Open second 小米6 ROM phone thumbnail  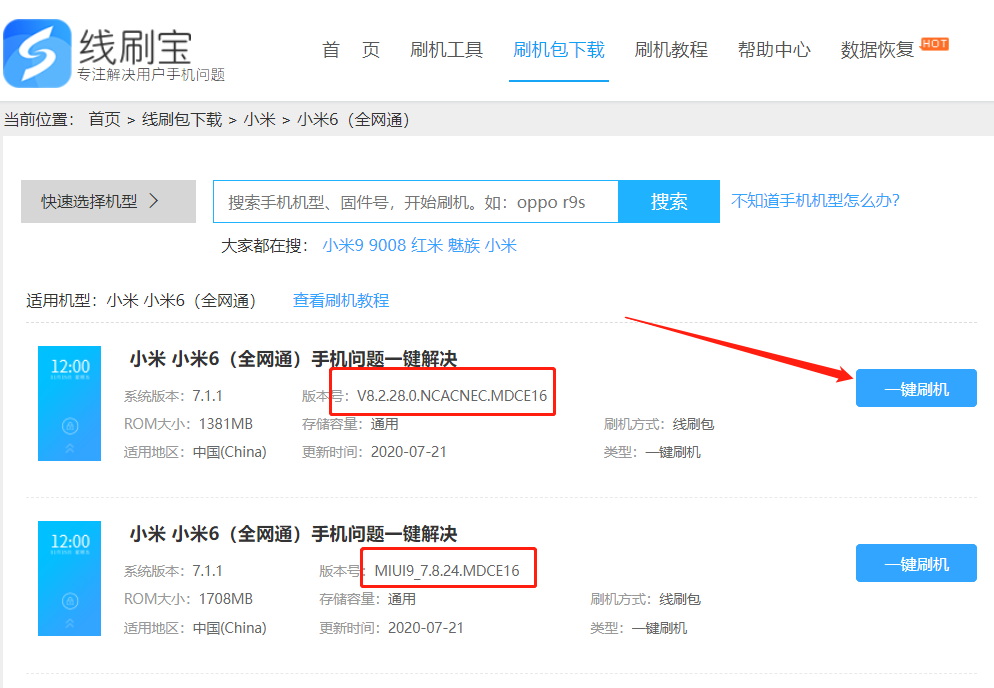coord(70,578)
